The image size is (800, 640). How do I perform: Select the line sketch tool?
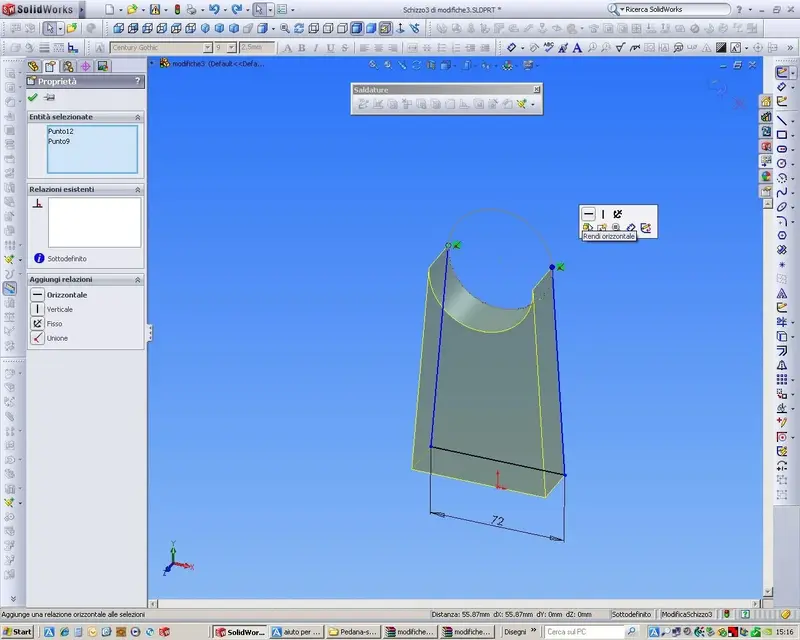(782, 120)
